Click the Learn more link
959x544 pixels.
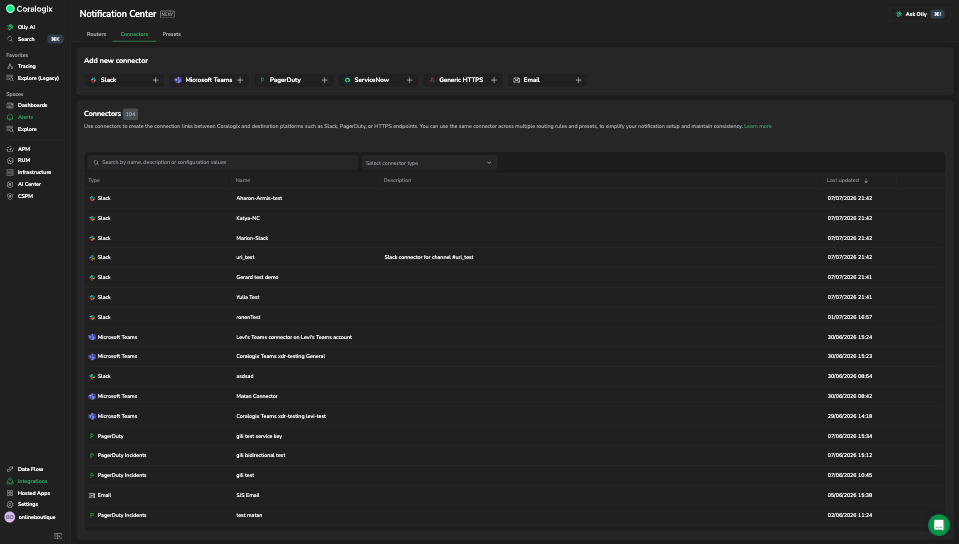tap(758, 126)
